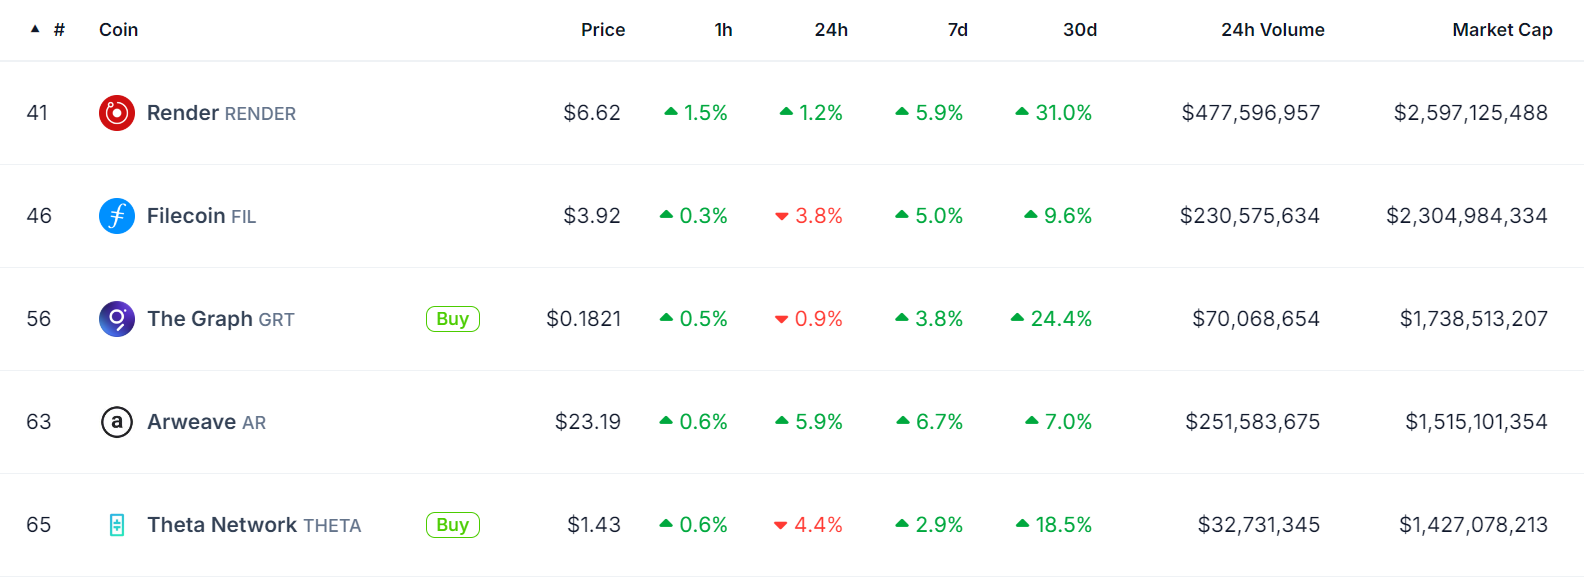The height and width of the screenshot is (579, 1584).
Task: Click the Filecoin logo icon
Action: pos(117,216)
